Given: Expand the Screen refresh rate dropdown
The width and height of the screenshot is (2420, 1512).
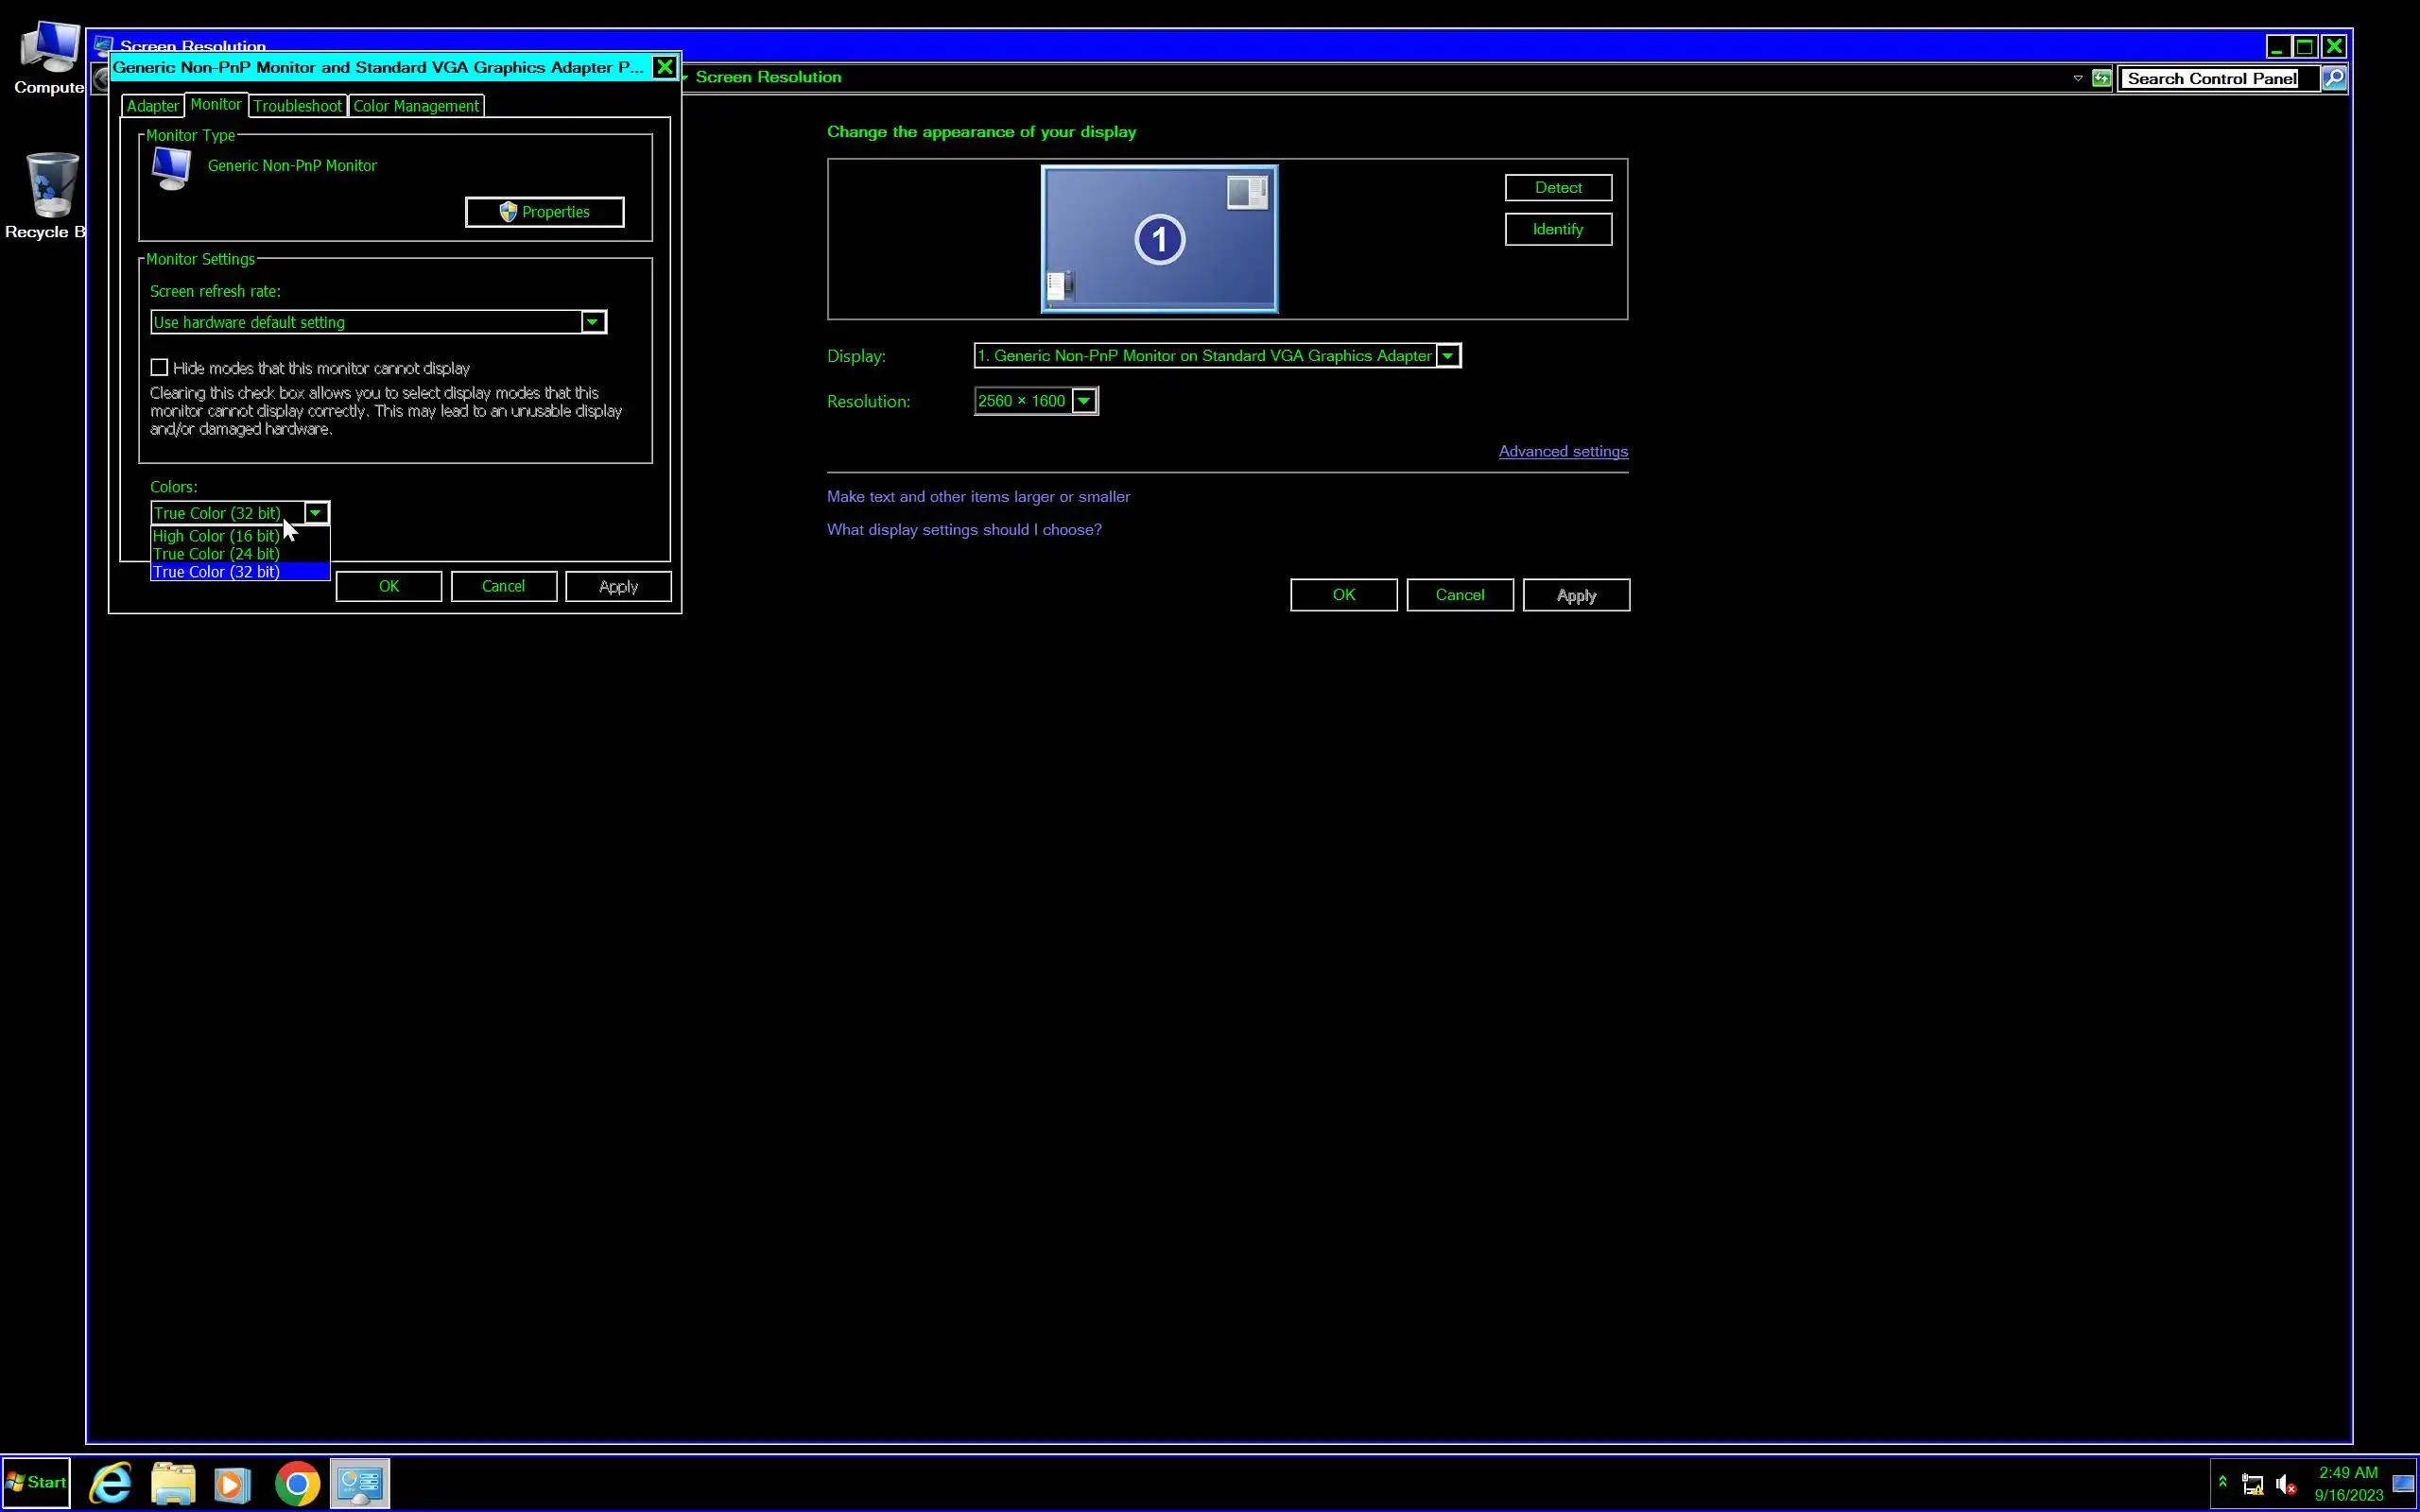Looking at the screenshot, I should (x=592, y=322).
